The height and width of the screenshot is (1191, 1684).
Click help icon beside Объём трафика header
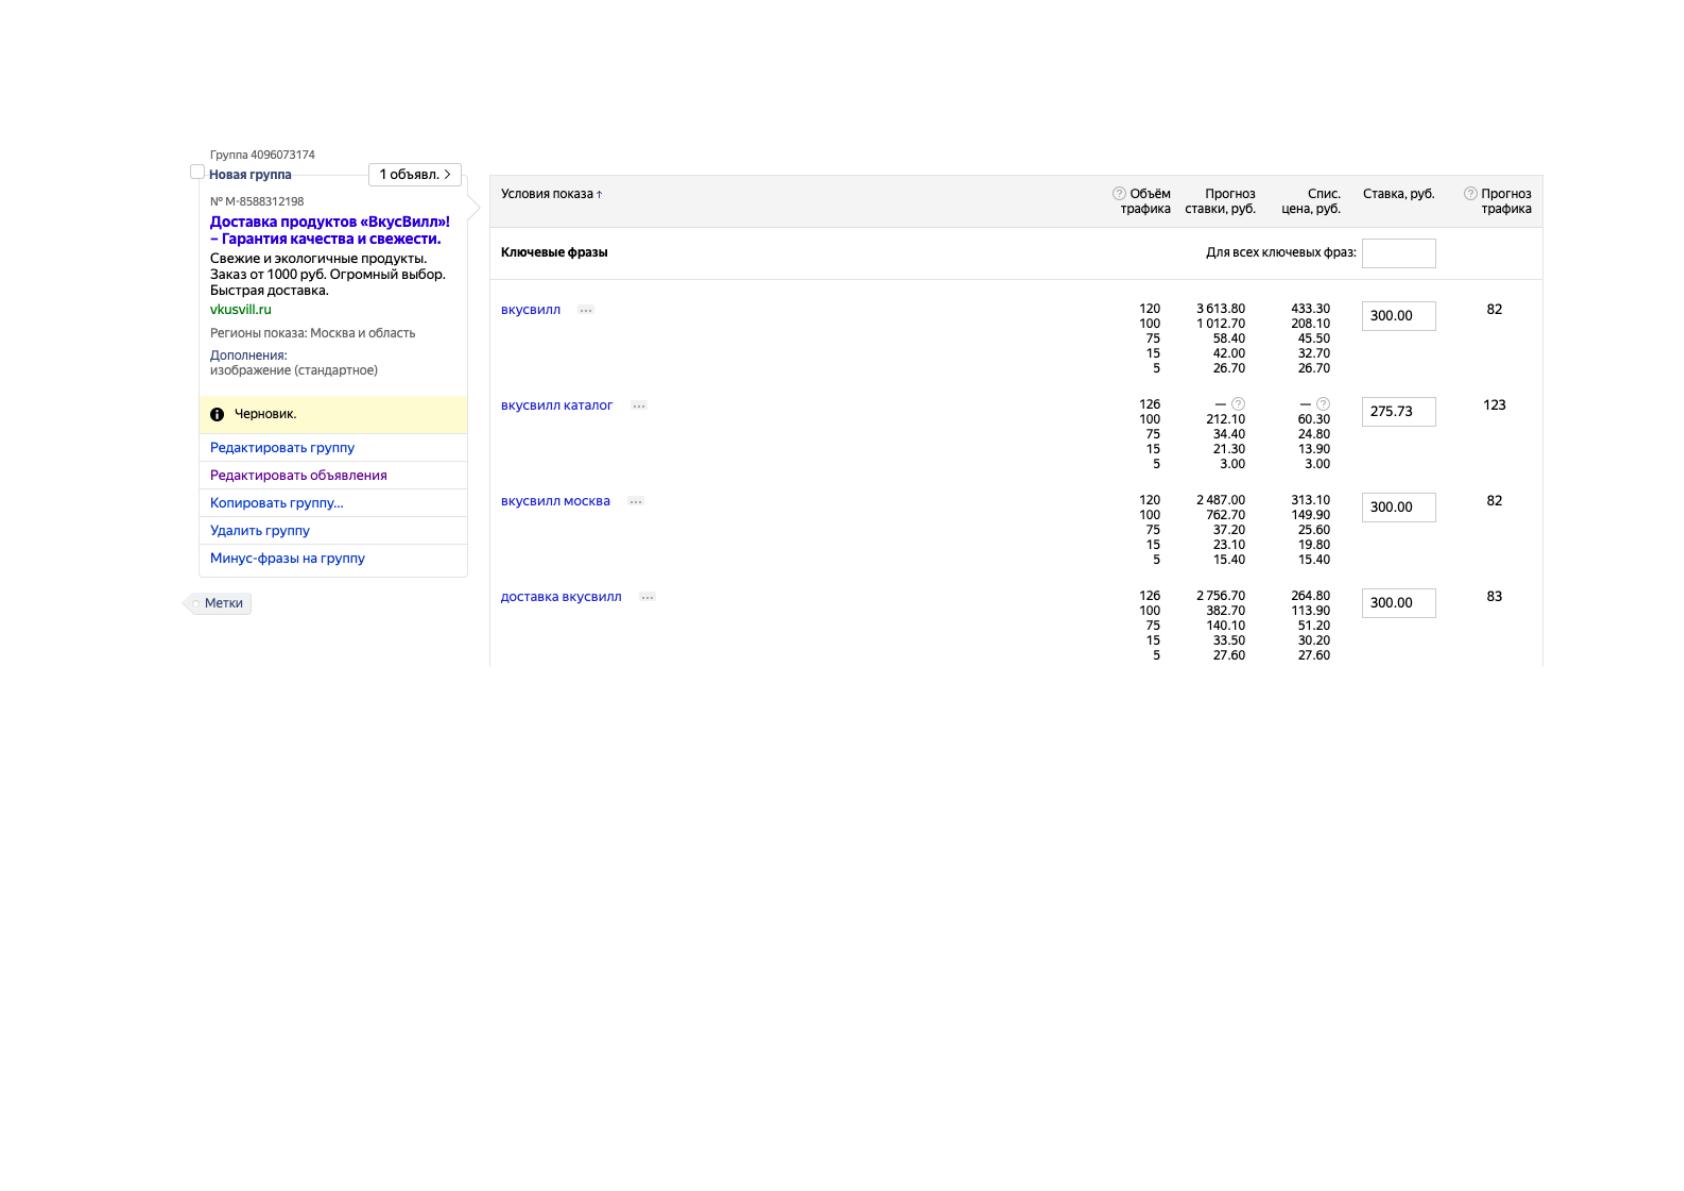tap(1119, 194)
